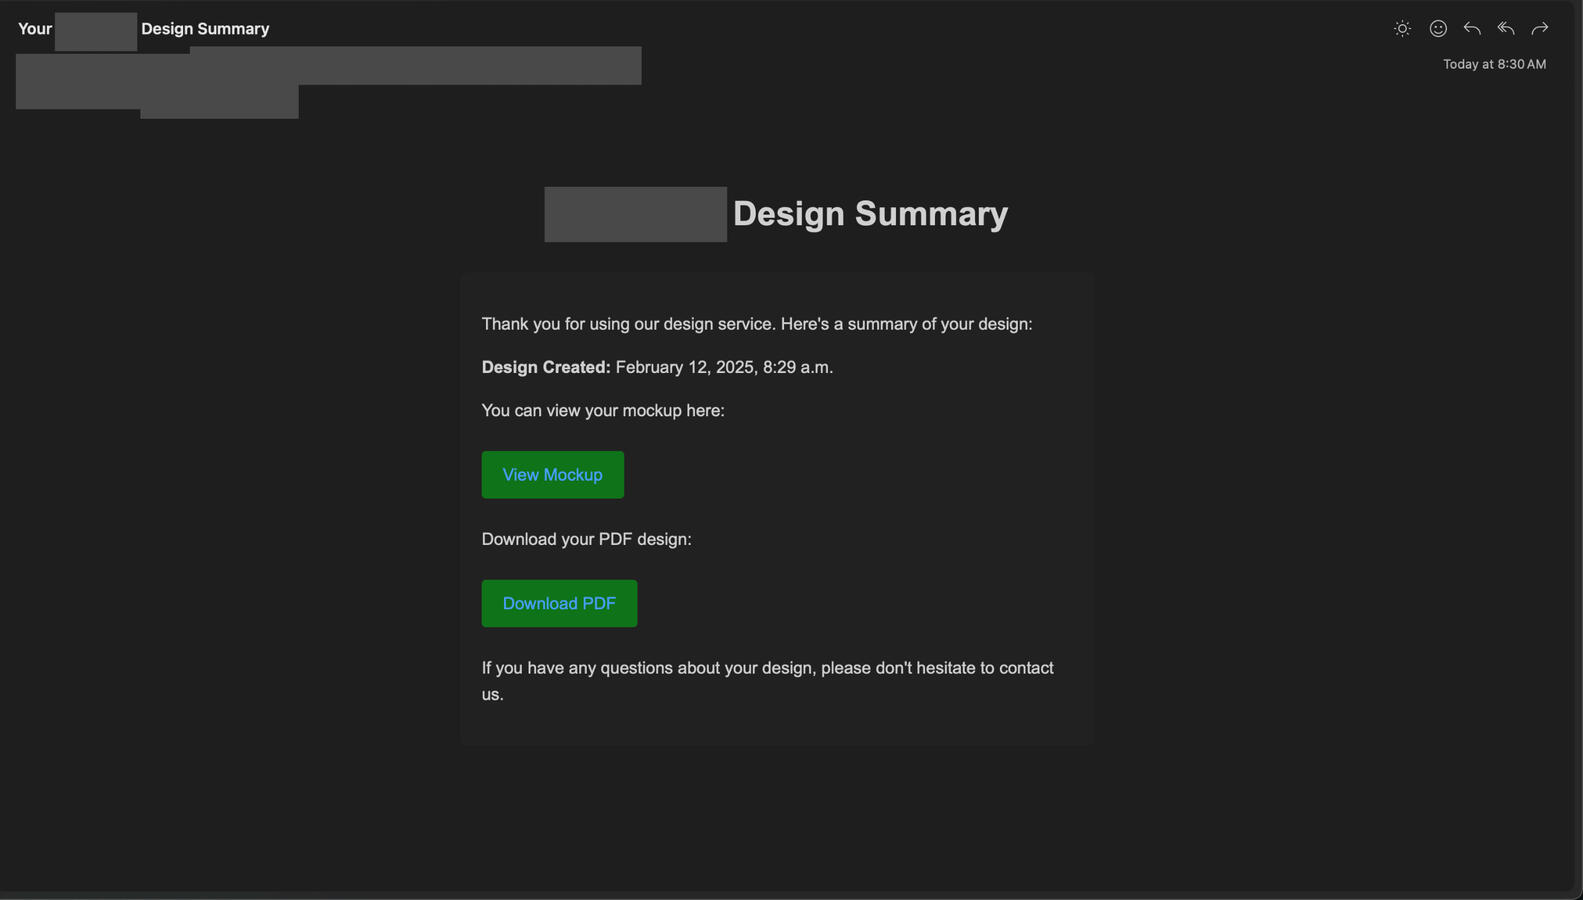Forward the email using the right arrow
This screenshot has width=1583, height=900.
1540,29
